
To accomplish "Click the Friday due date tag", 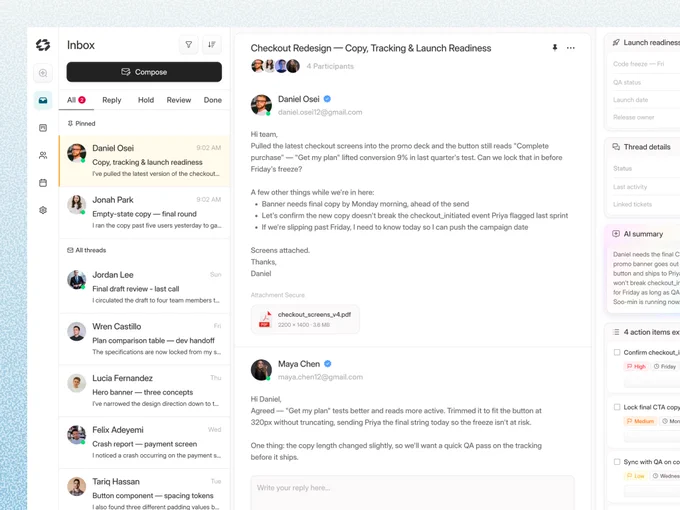I will click(x=665, y=366).
